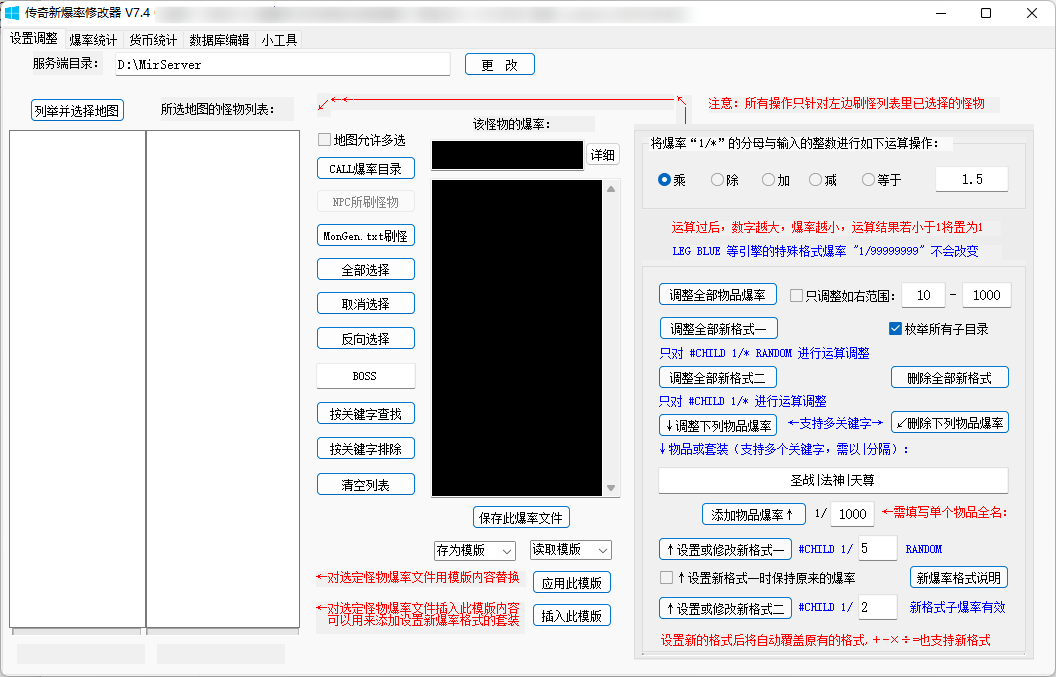This screenshot has height=677, width=1056.
Task: Click the 1.5 operand input field
Action: tap(972, 179)
